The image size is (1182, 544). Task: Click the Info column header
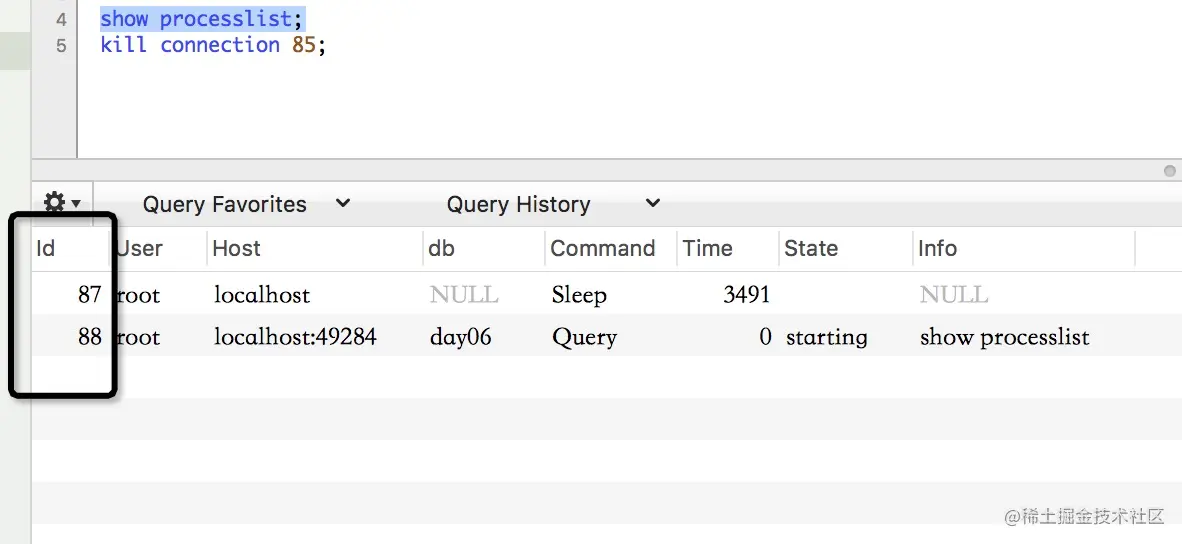click(x=1023, y=248)
